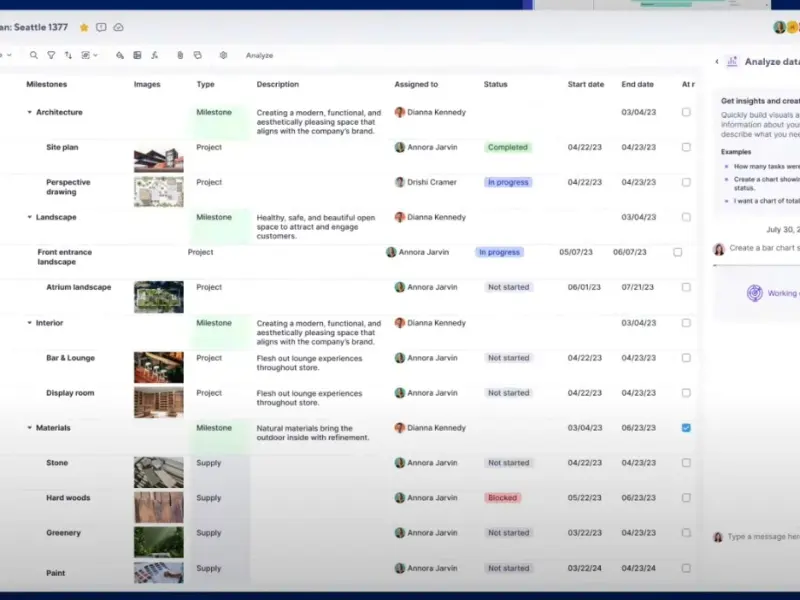This screenshot has height=600, width=800.
Task: Click the Type a message input field
Action: pyautogui.click(x=762, y=537)
